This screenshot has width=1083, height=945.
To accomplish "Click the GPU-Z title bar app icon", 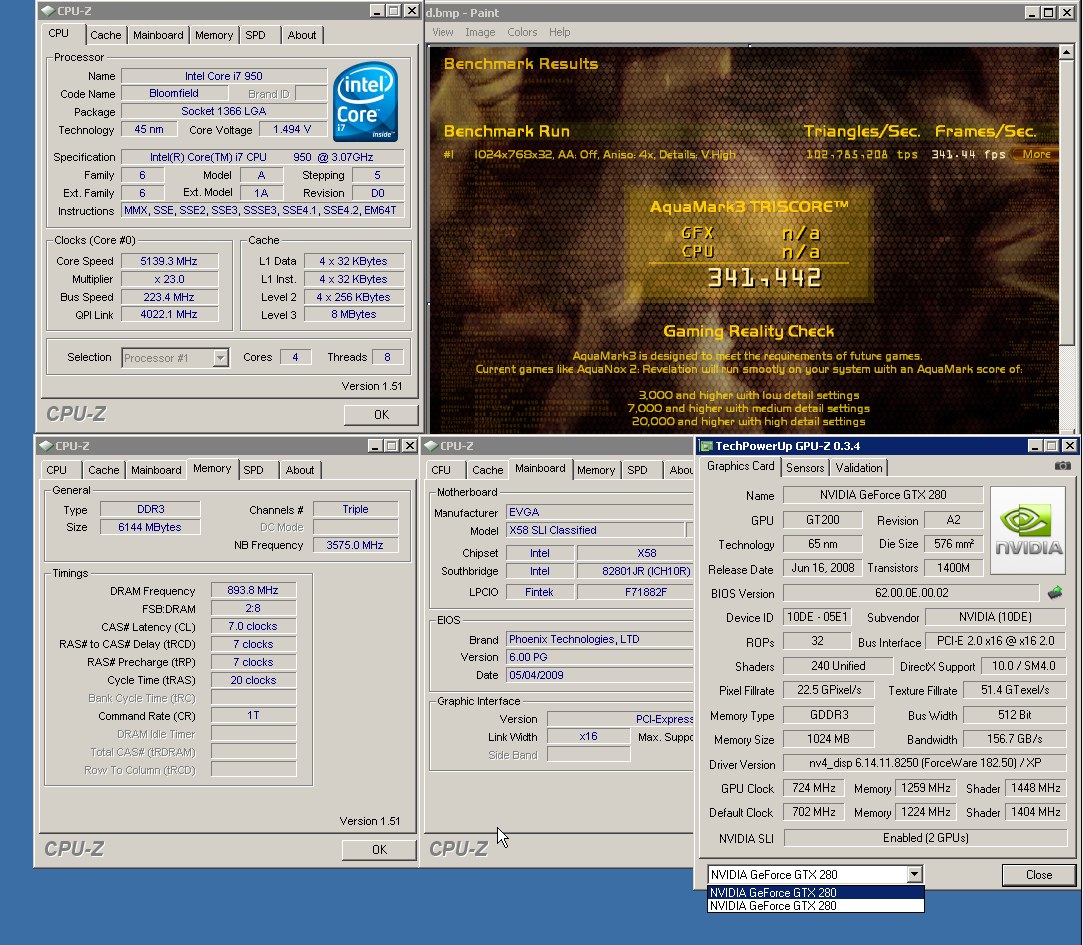I will coord(707,446).
